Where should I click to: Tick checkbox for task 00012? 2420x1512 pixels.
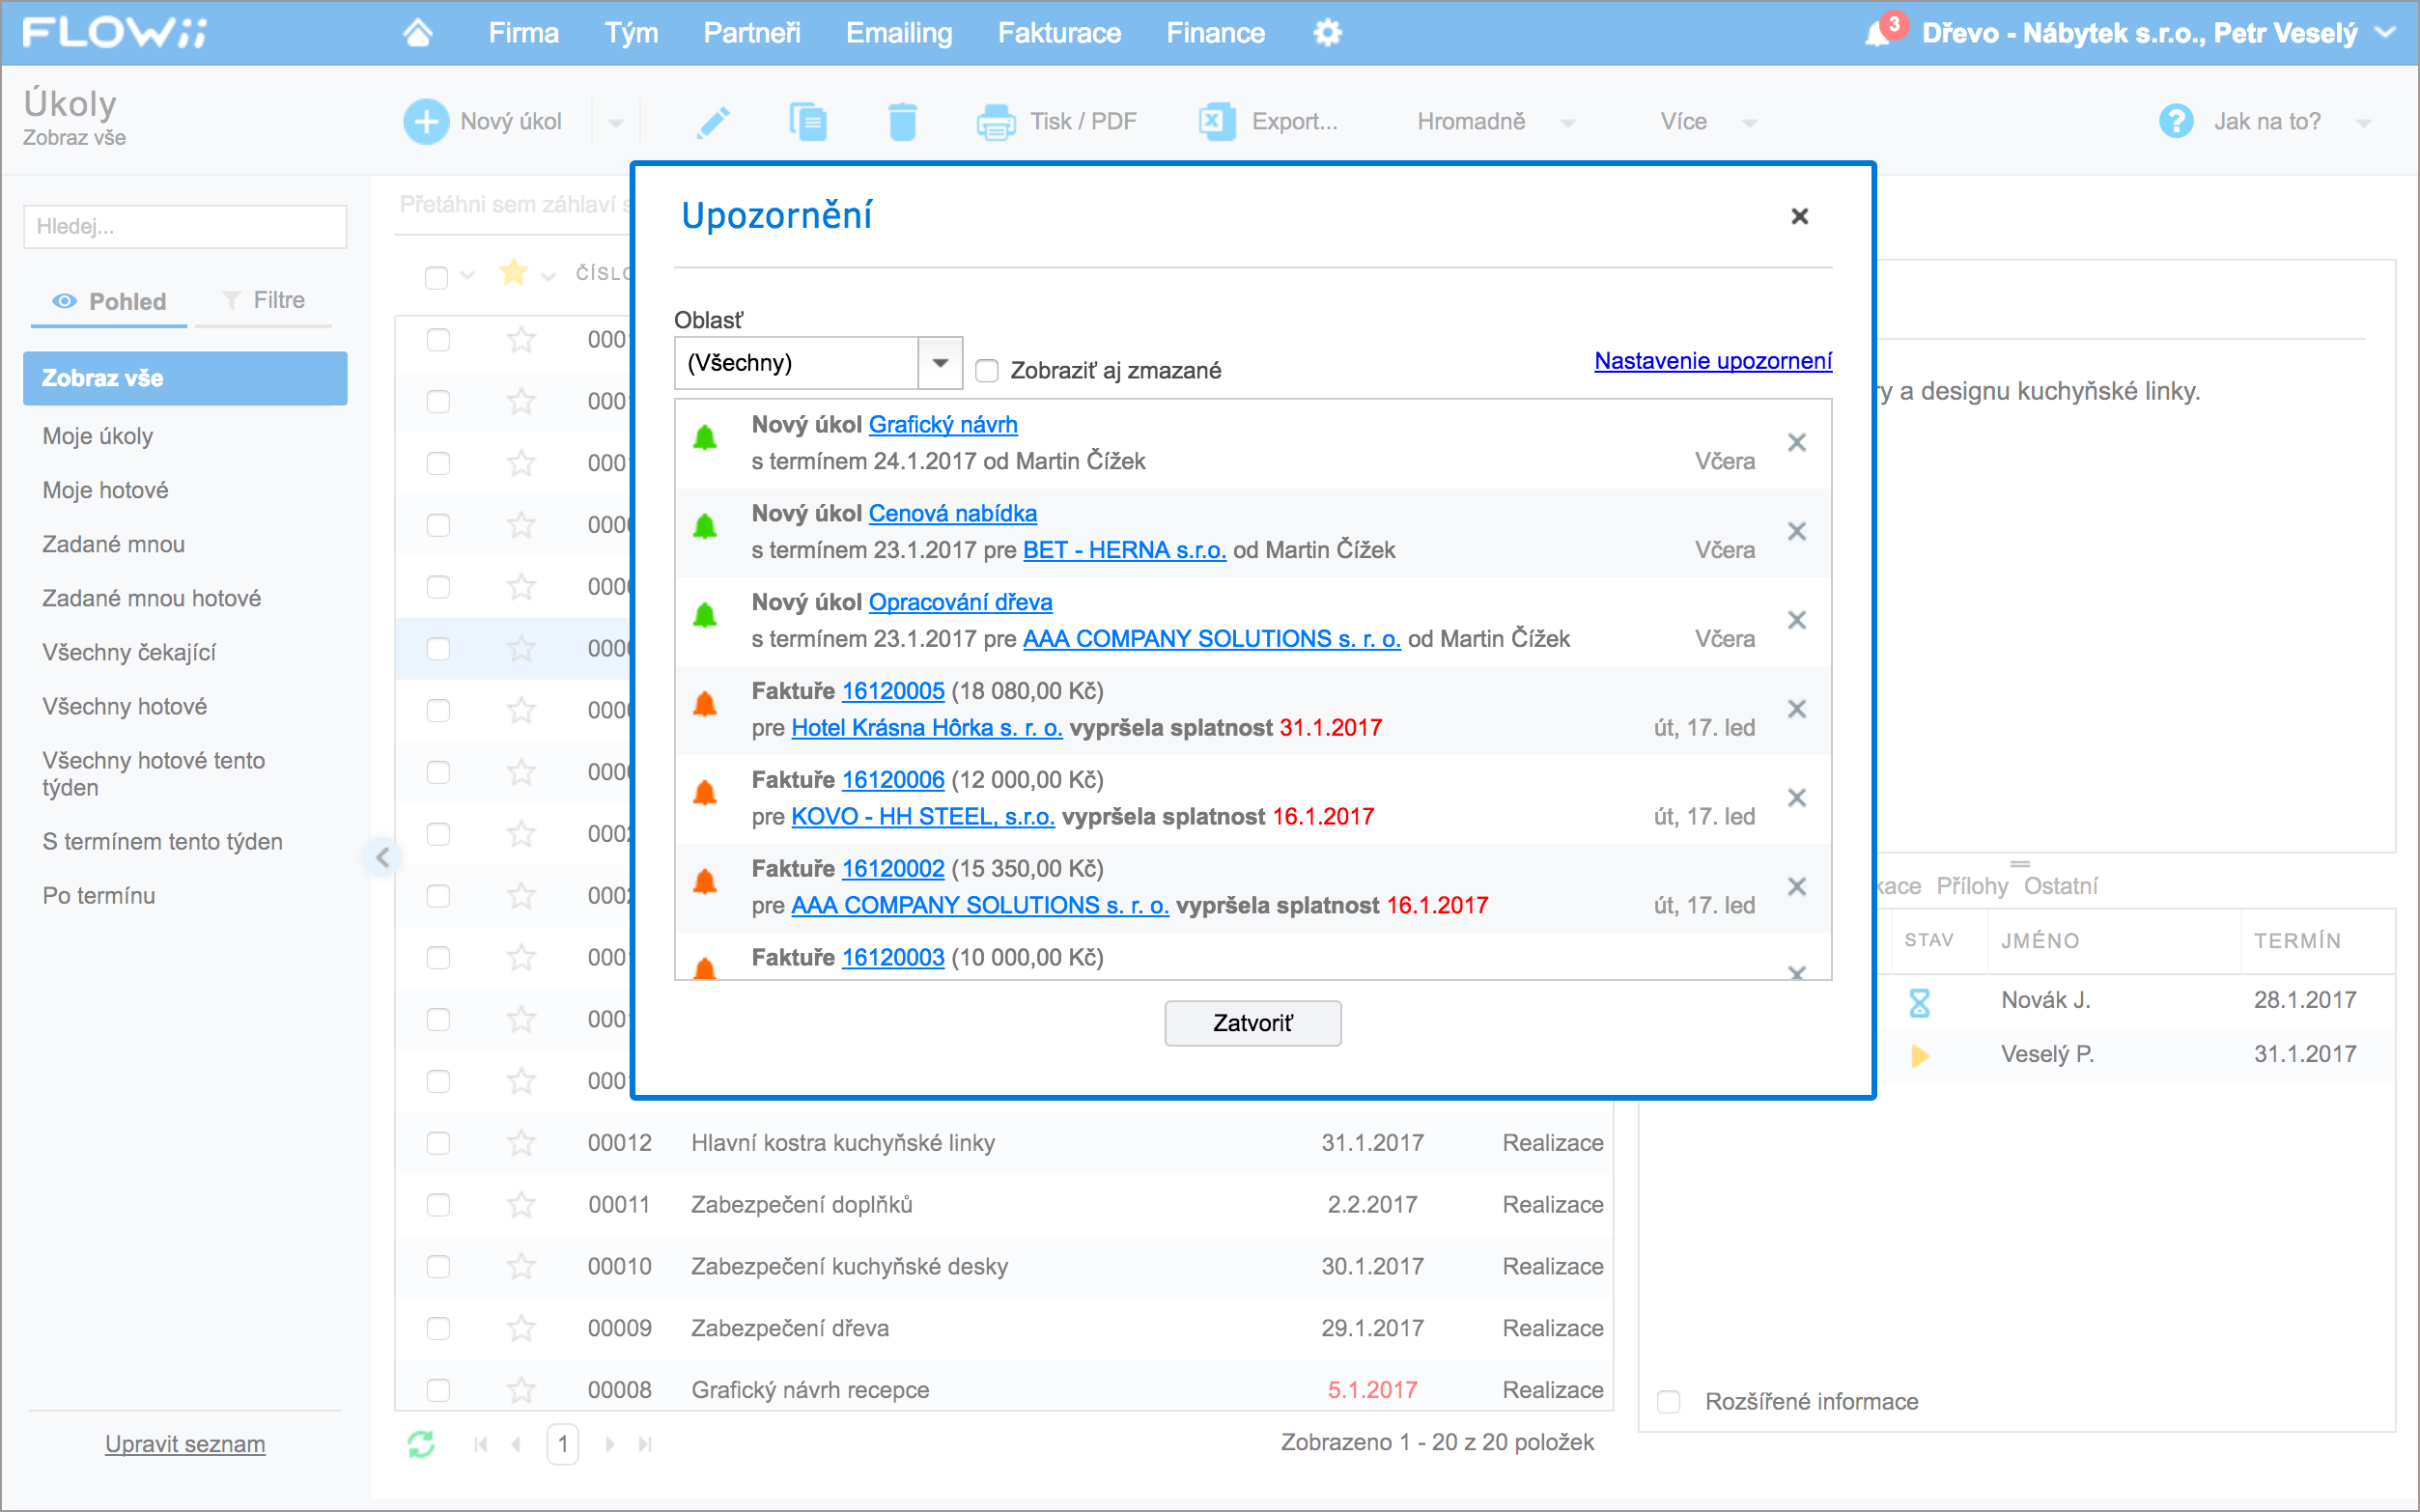click(x=438, y=1143)
